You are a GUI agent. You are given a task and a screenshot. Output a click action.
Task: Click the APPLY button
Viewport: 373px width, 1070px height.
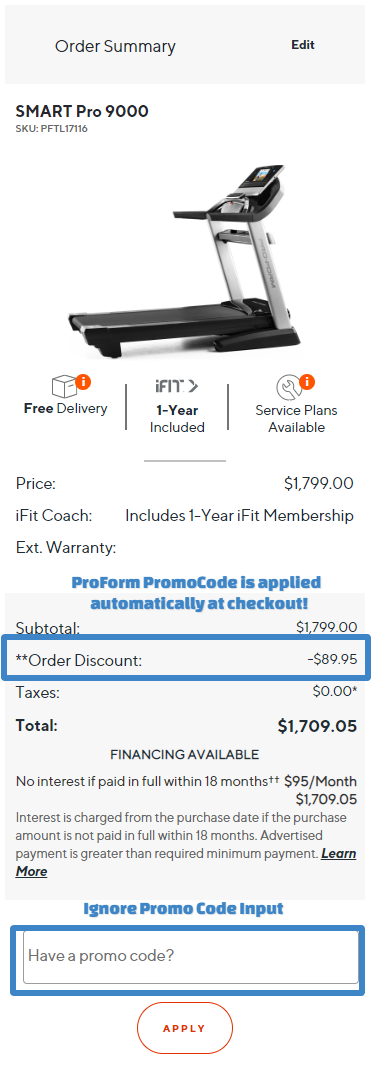tap(185, 1028)
